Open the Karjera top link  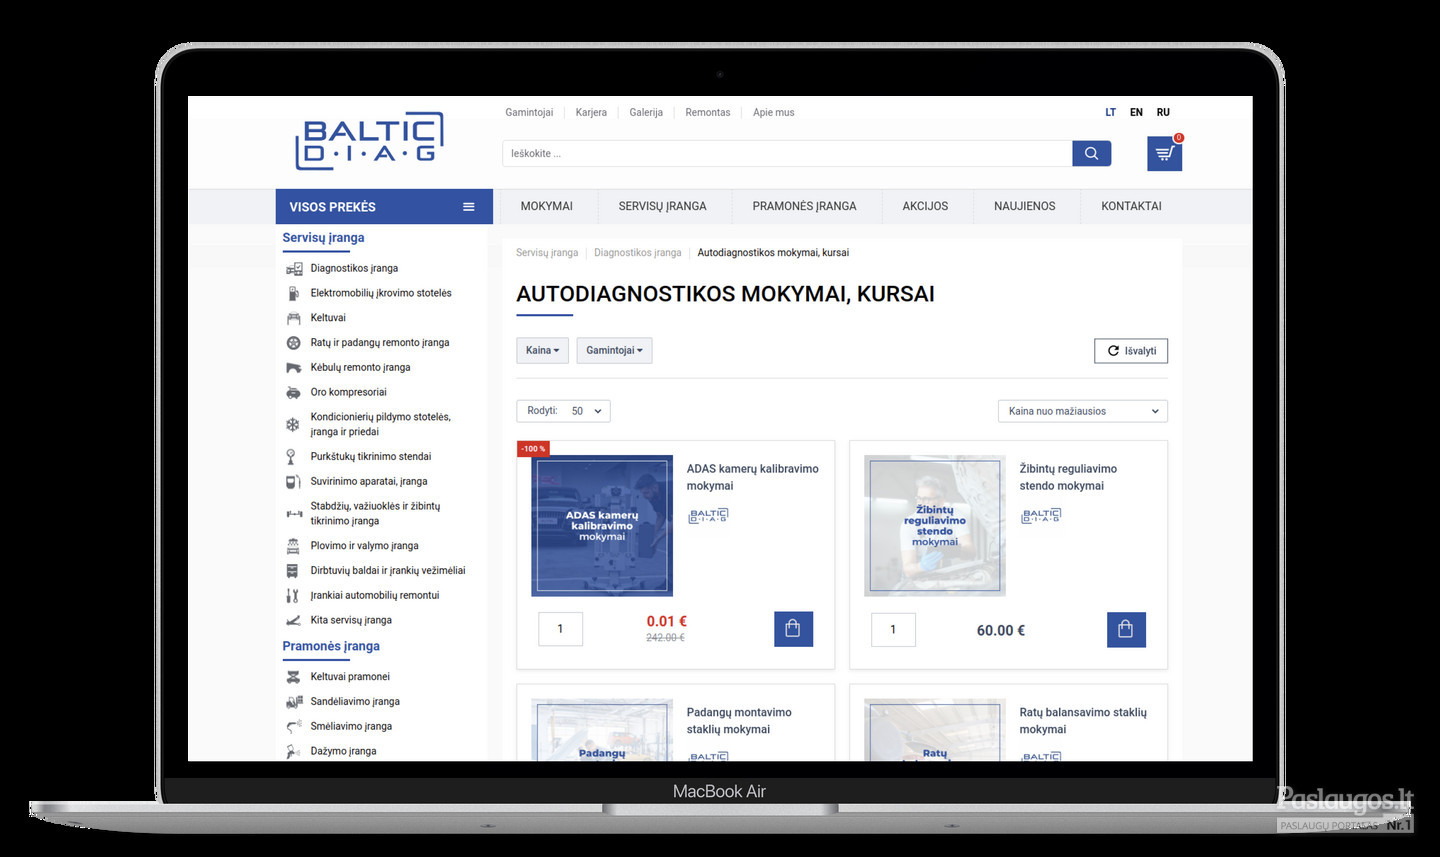pyautogui.click(x=591, y=113)
